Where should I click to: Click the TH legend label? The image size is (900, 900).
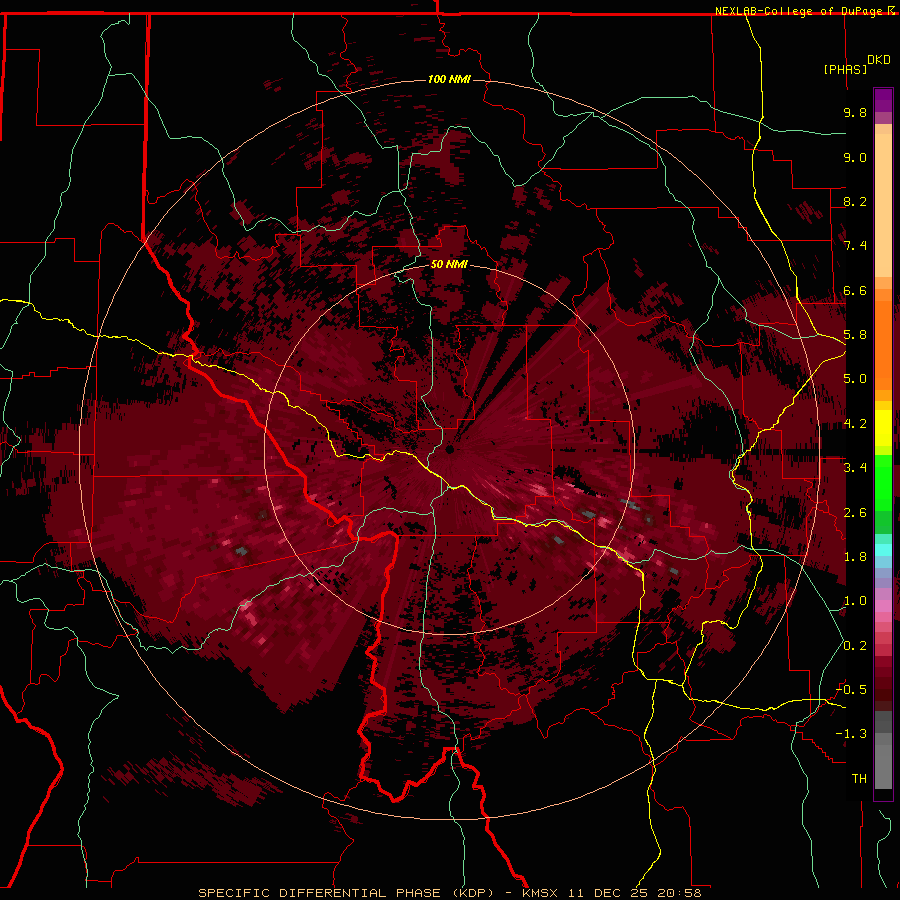click(x=859, y=779)
